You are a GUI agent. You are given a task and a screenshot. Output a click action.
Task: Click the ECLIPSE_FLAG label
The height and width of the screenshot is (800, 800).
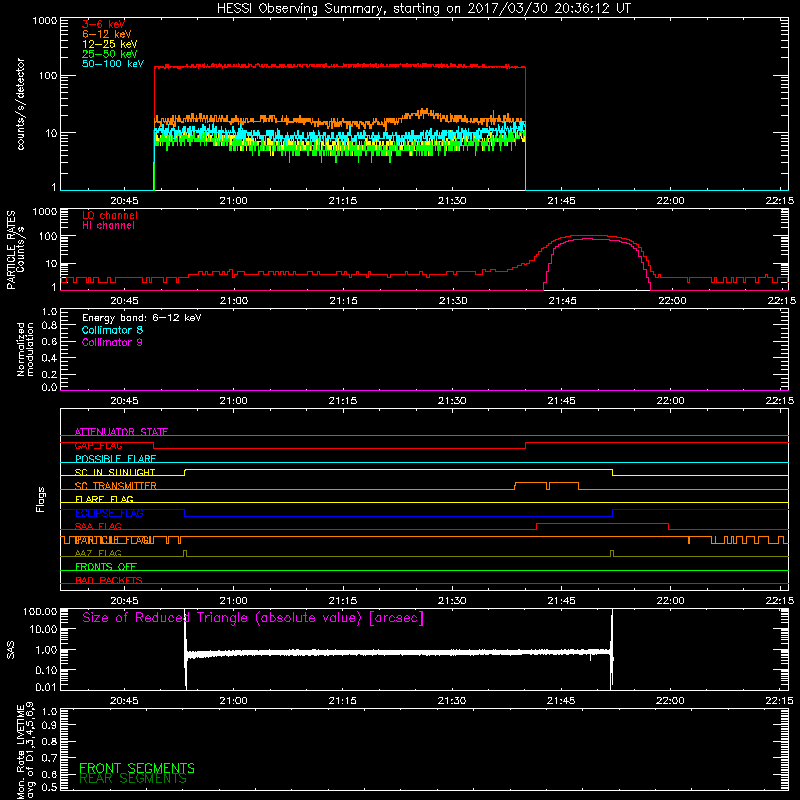coord(109,513)
